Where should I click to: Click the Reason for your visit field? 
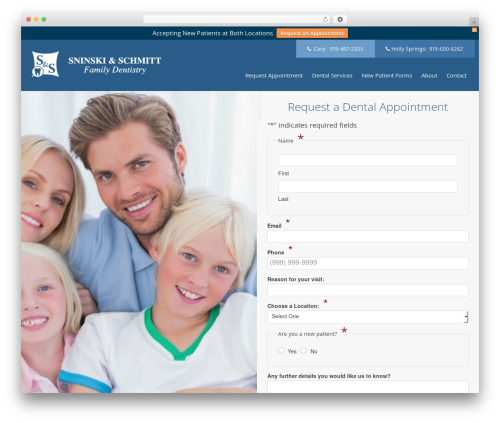coord(368,290)
